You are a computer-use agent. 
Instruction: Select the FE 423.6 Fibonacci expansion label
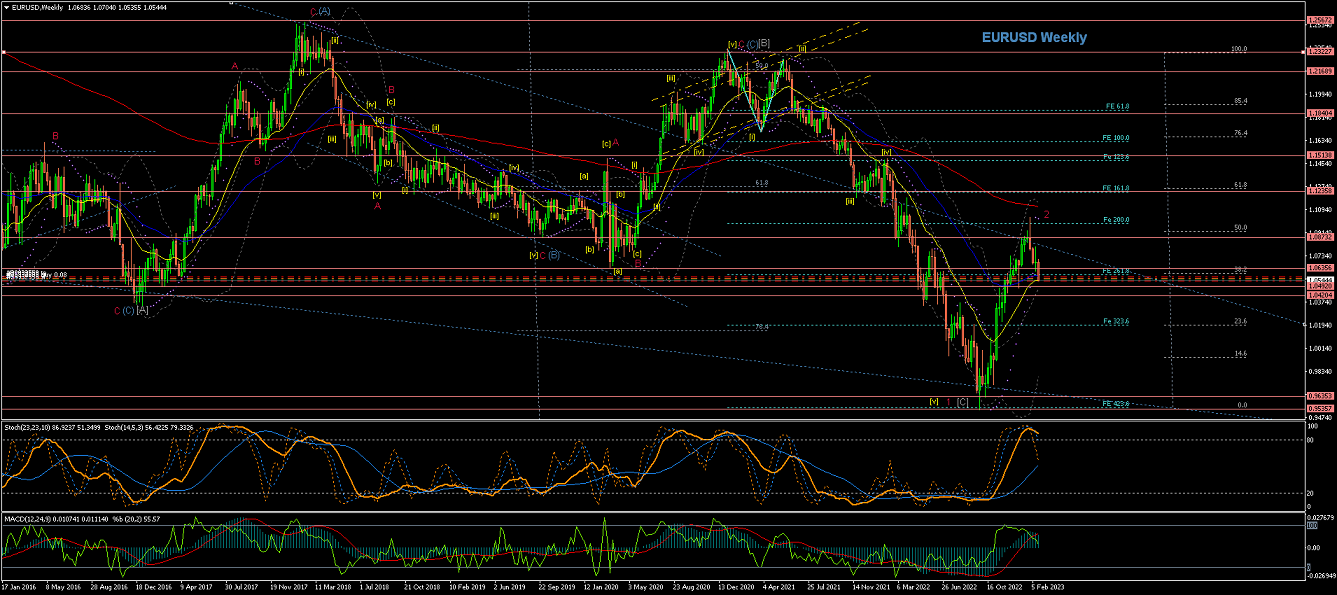(1115, 403)
